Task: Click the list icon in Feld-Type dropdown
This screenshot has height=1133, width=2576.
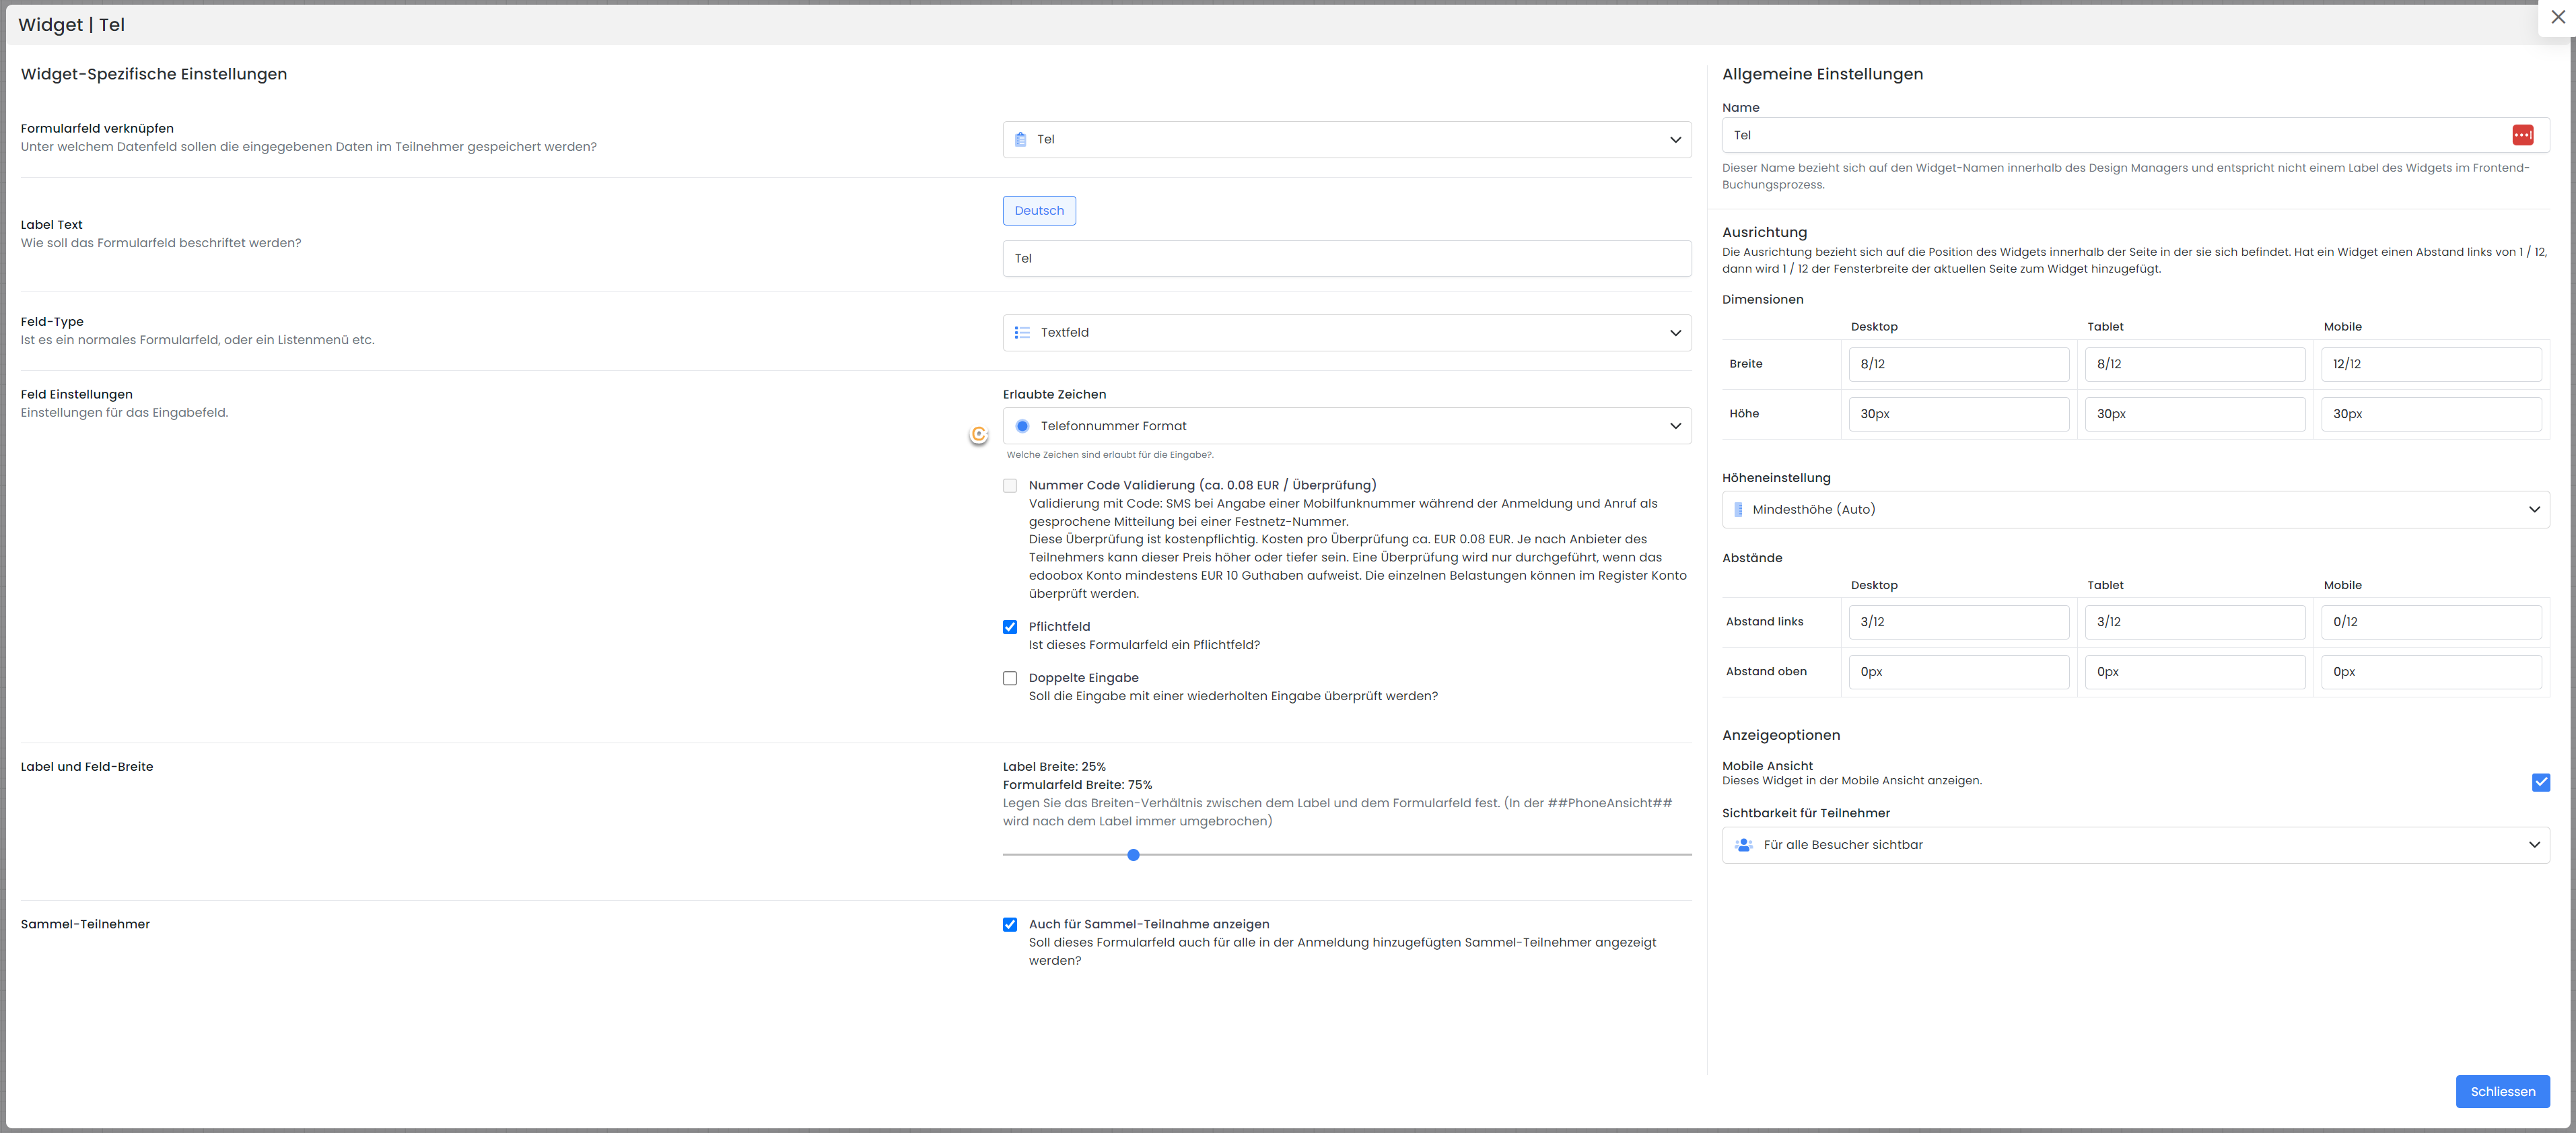Action: (1022, 333)
